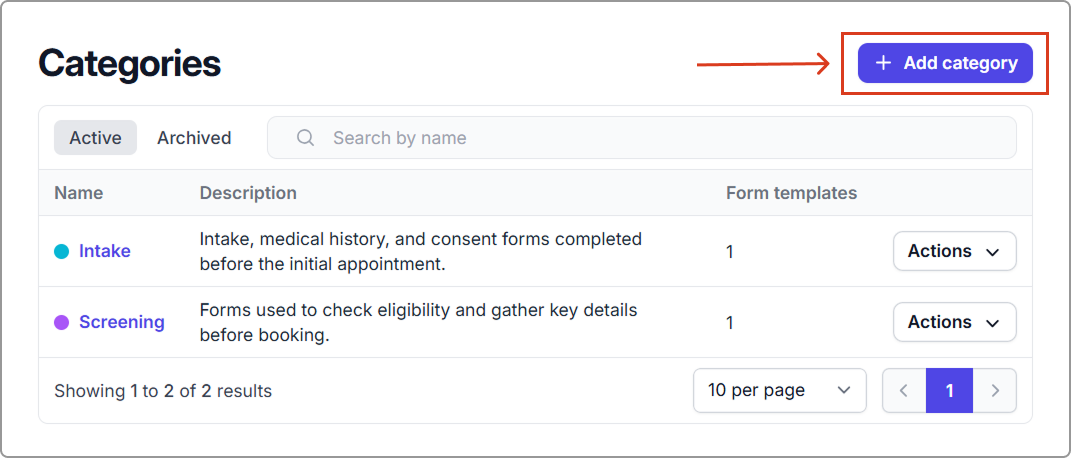Click the Name column header
The height and width of the screenshot is (458, 1071).
(79, 193)
